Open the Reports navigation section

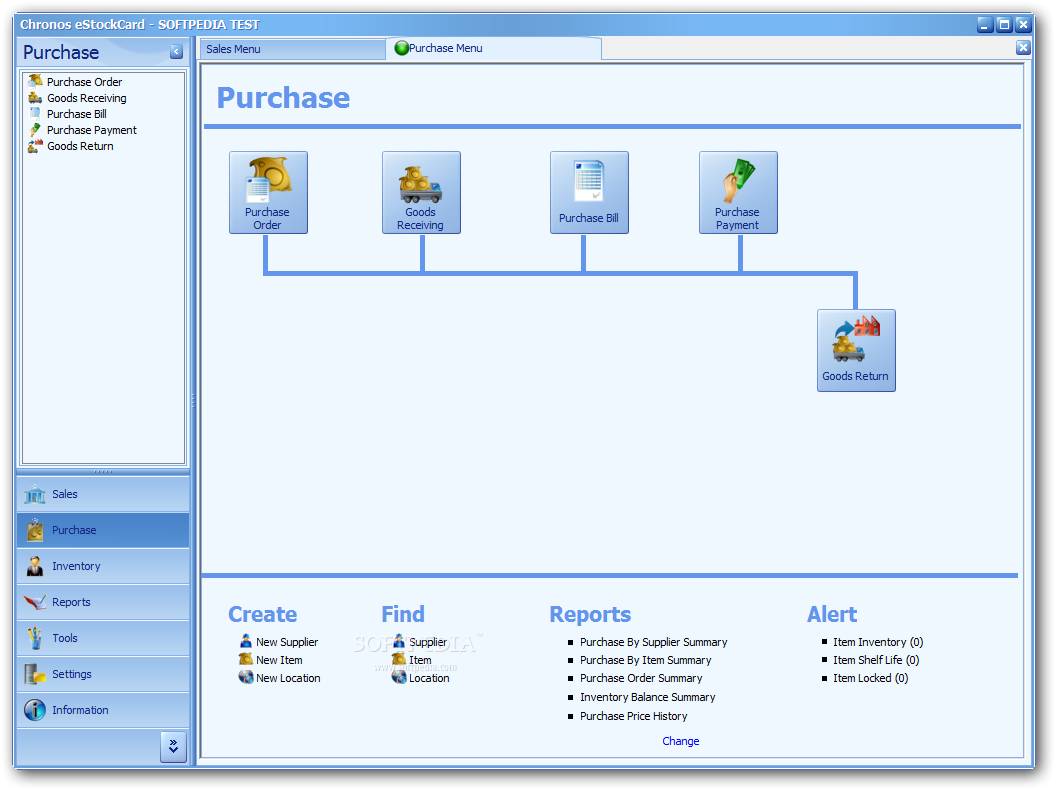[x=103, y=602]
